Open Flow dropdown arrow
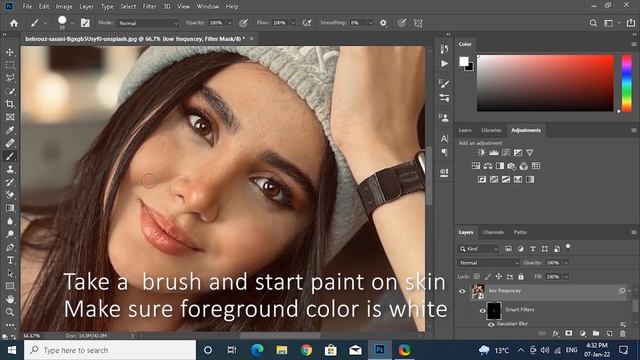The width and height of the screenshot is (640, 360). click(x=293, y=23)
